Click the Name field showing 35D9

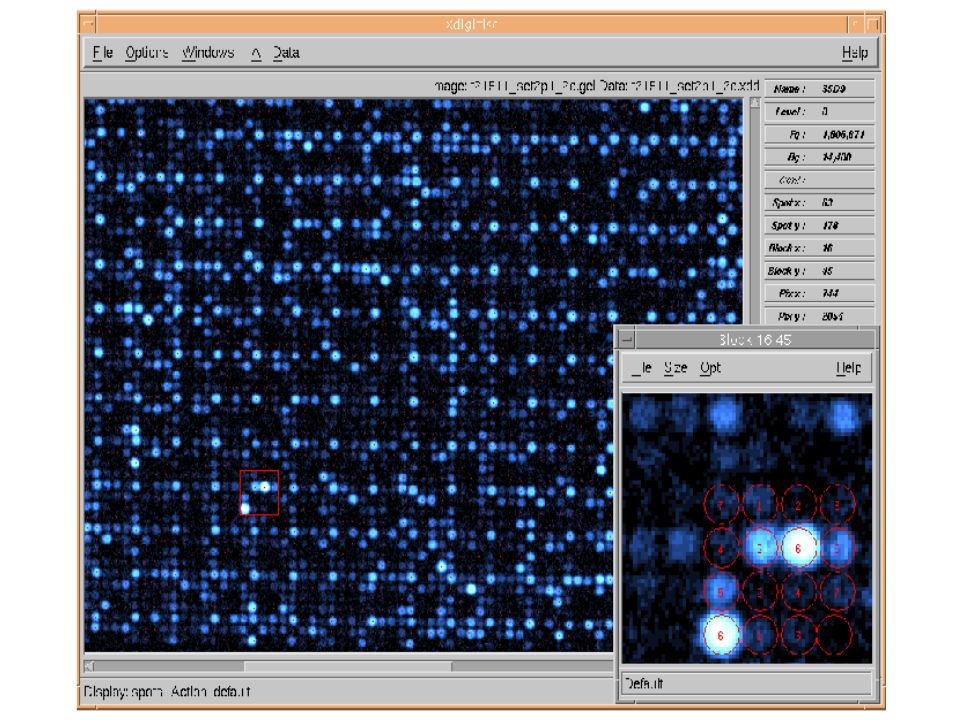click(819, 89)
